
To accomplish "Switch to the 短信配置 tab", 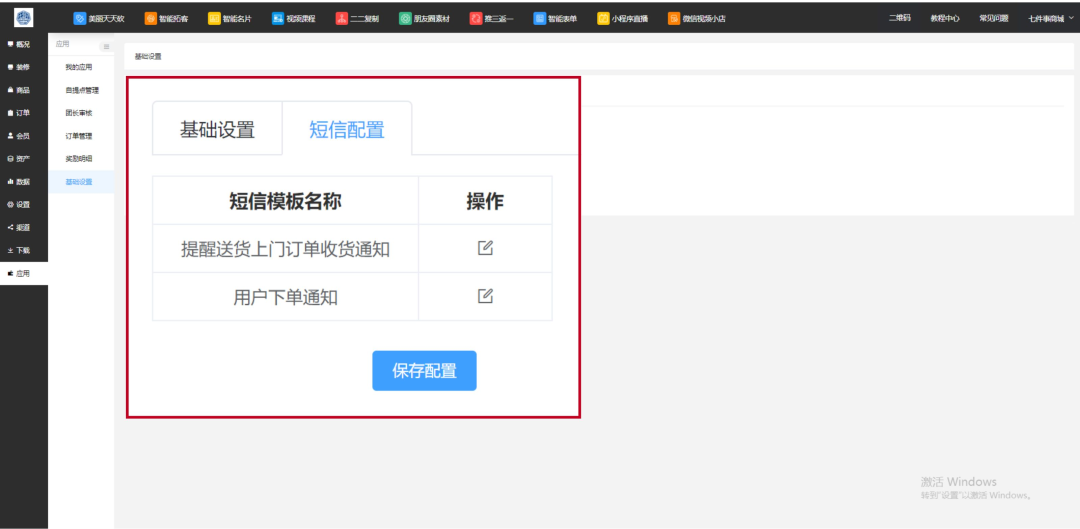I will 347,129.
